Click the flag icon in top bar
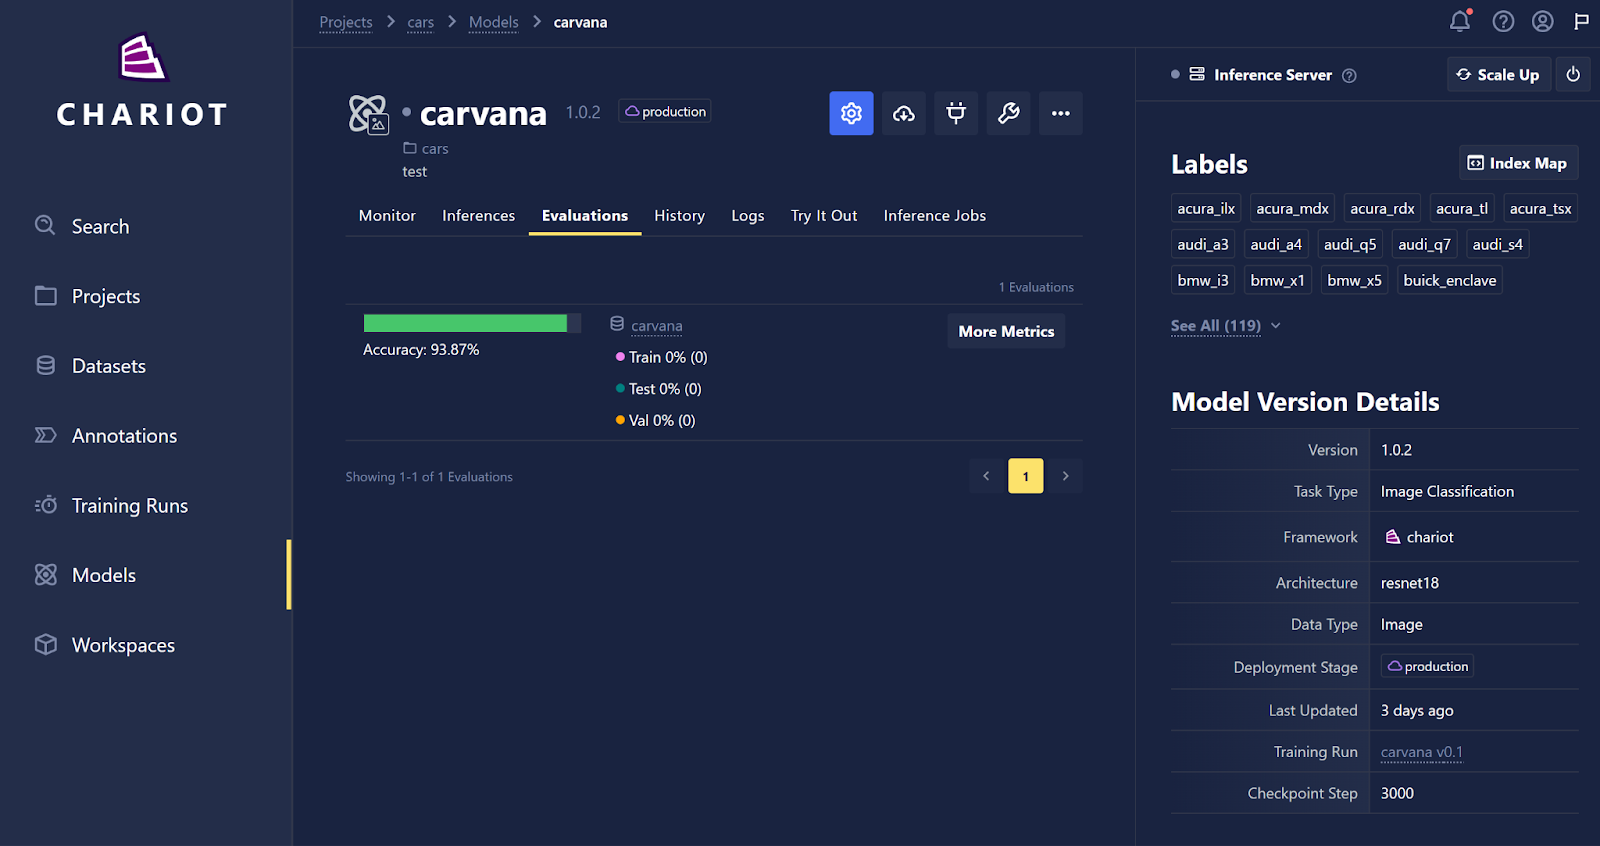1600x846 pixels. (1581, 21)
